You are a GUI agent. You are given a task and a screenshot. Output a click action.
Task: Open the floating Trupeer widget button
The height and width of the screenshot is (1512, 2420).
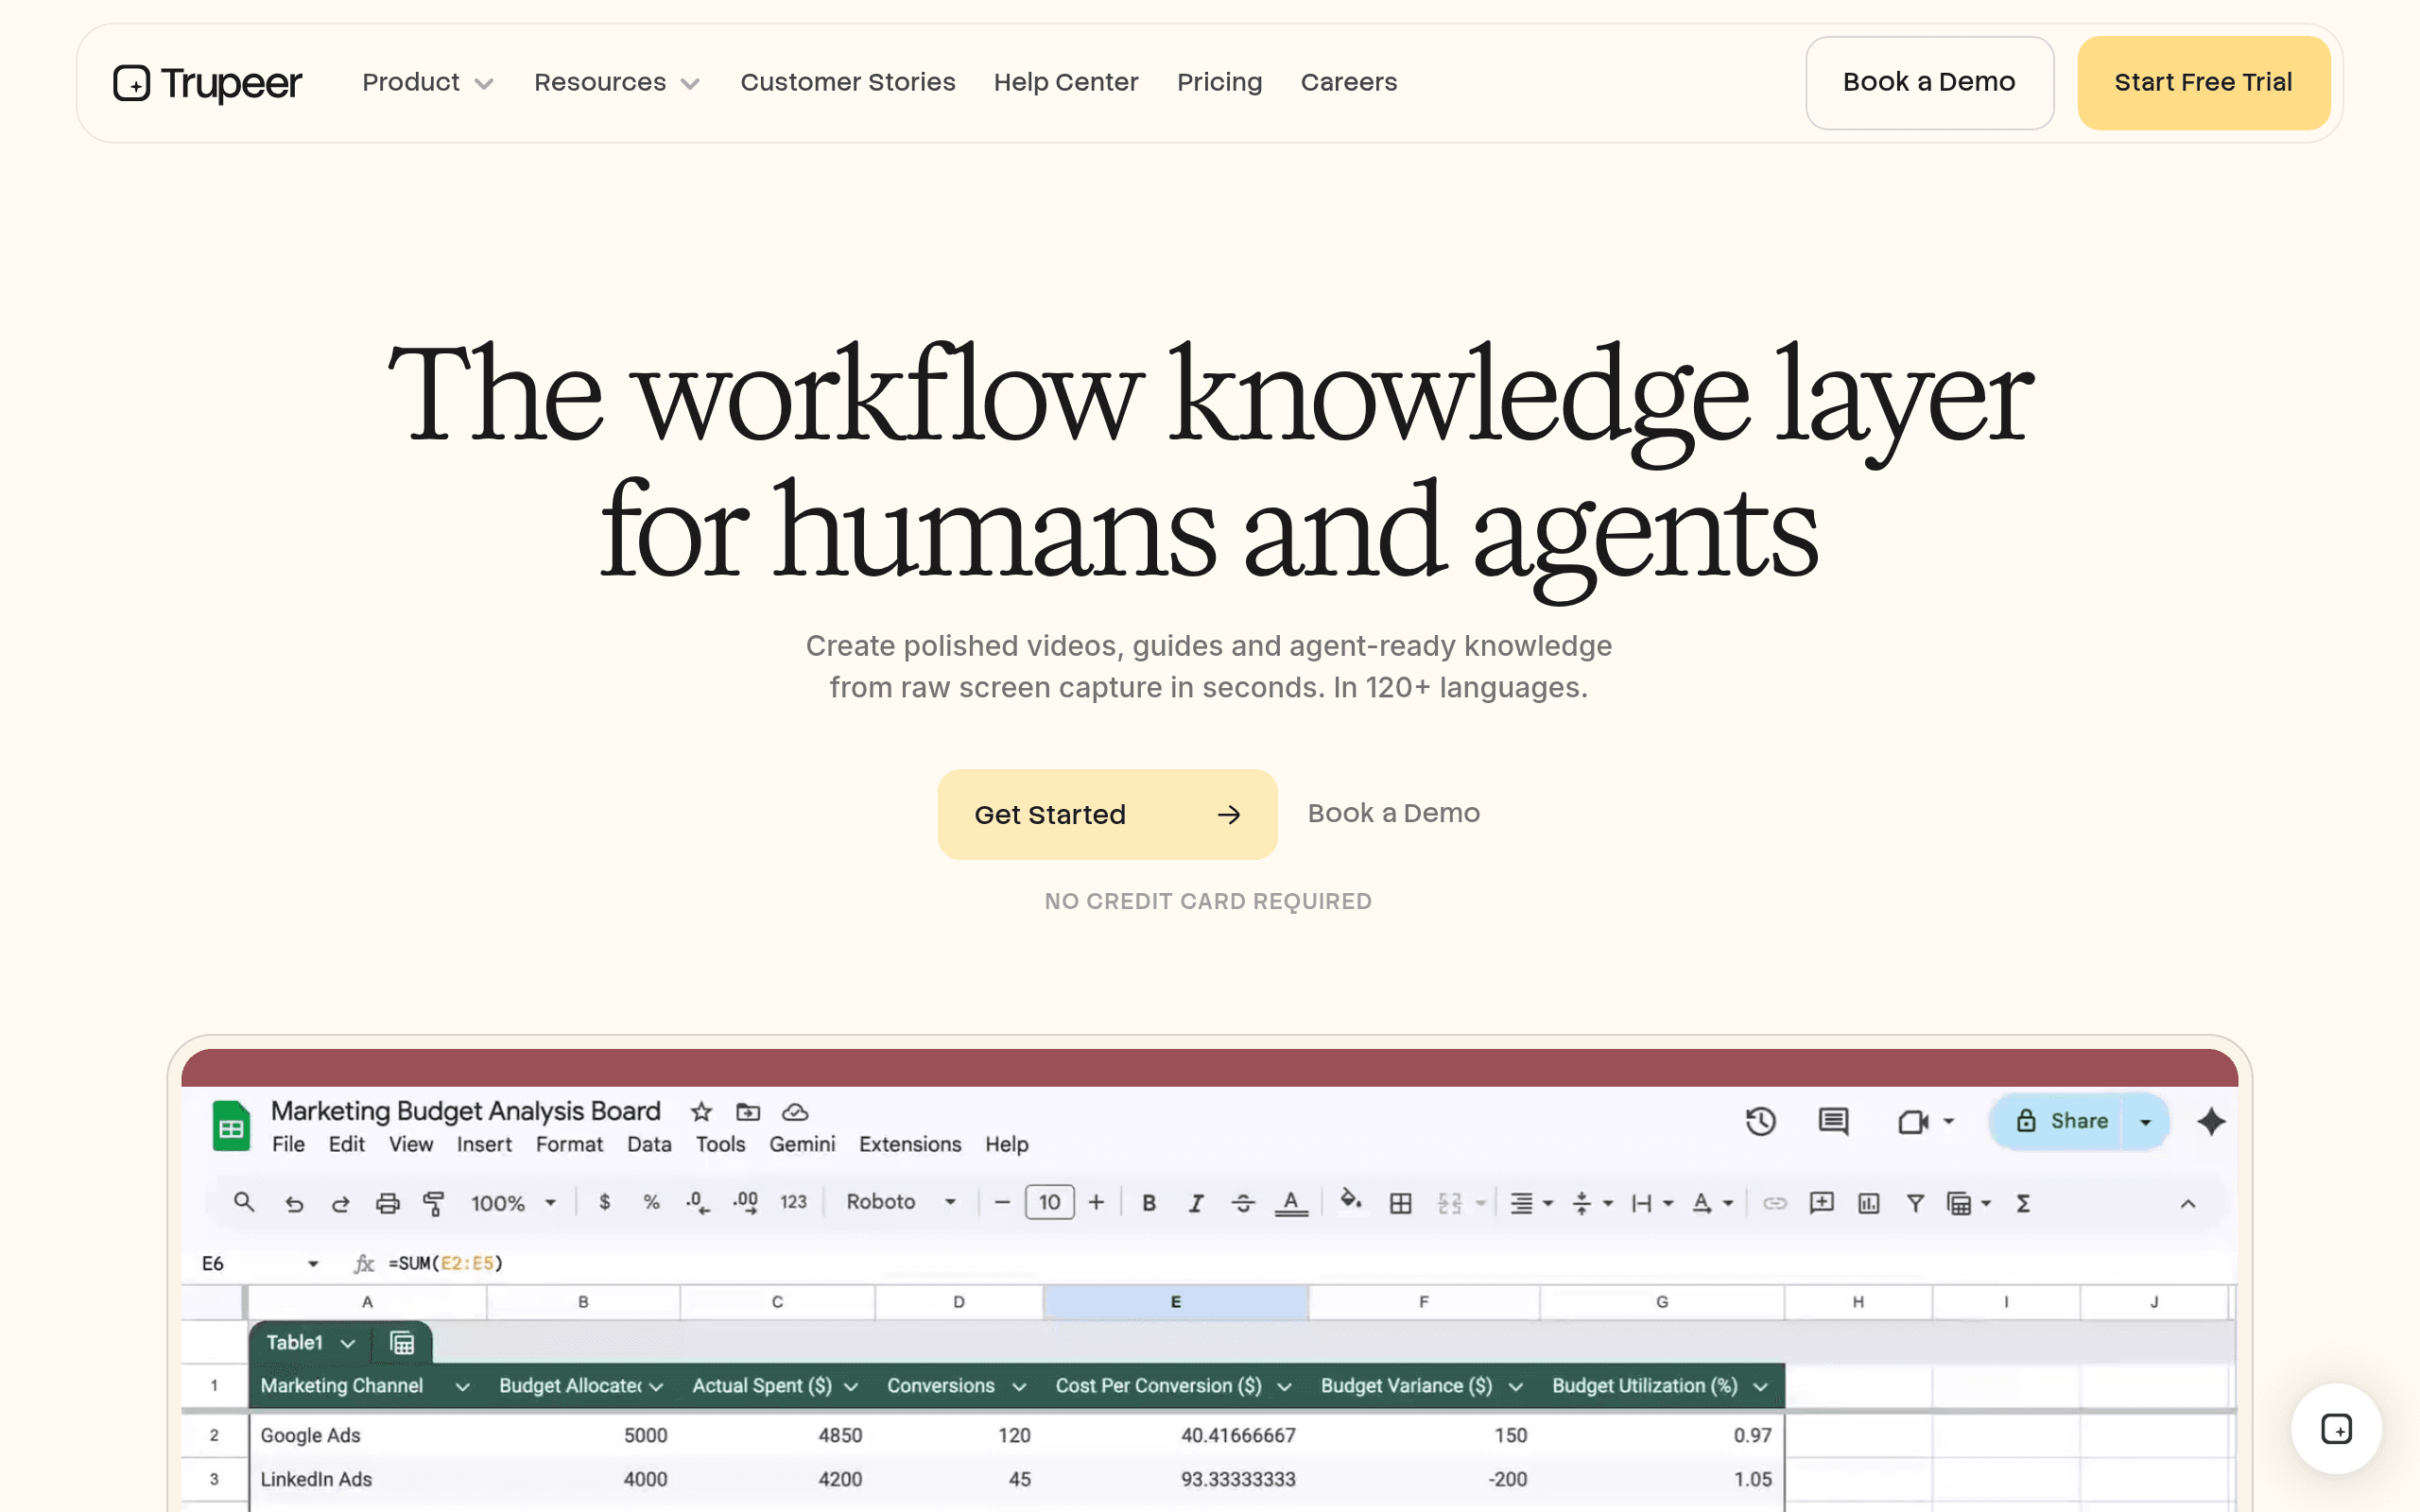(2336, 1429)
